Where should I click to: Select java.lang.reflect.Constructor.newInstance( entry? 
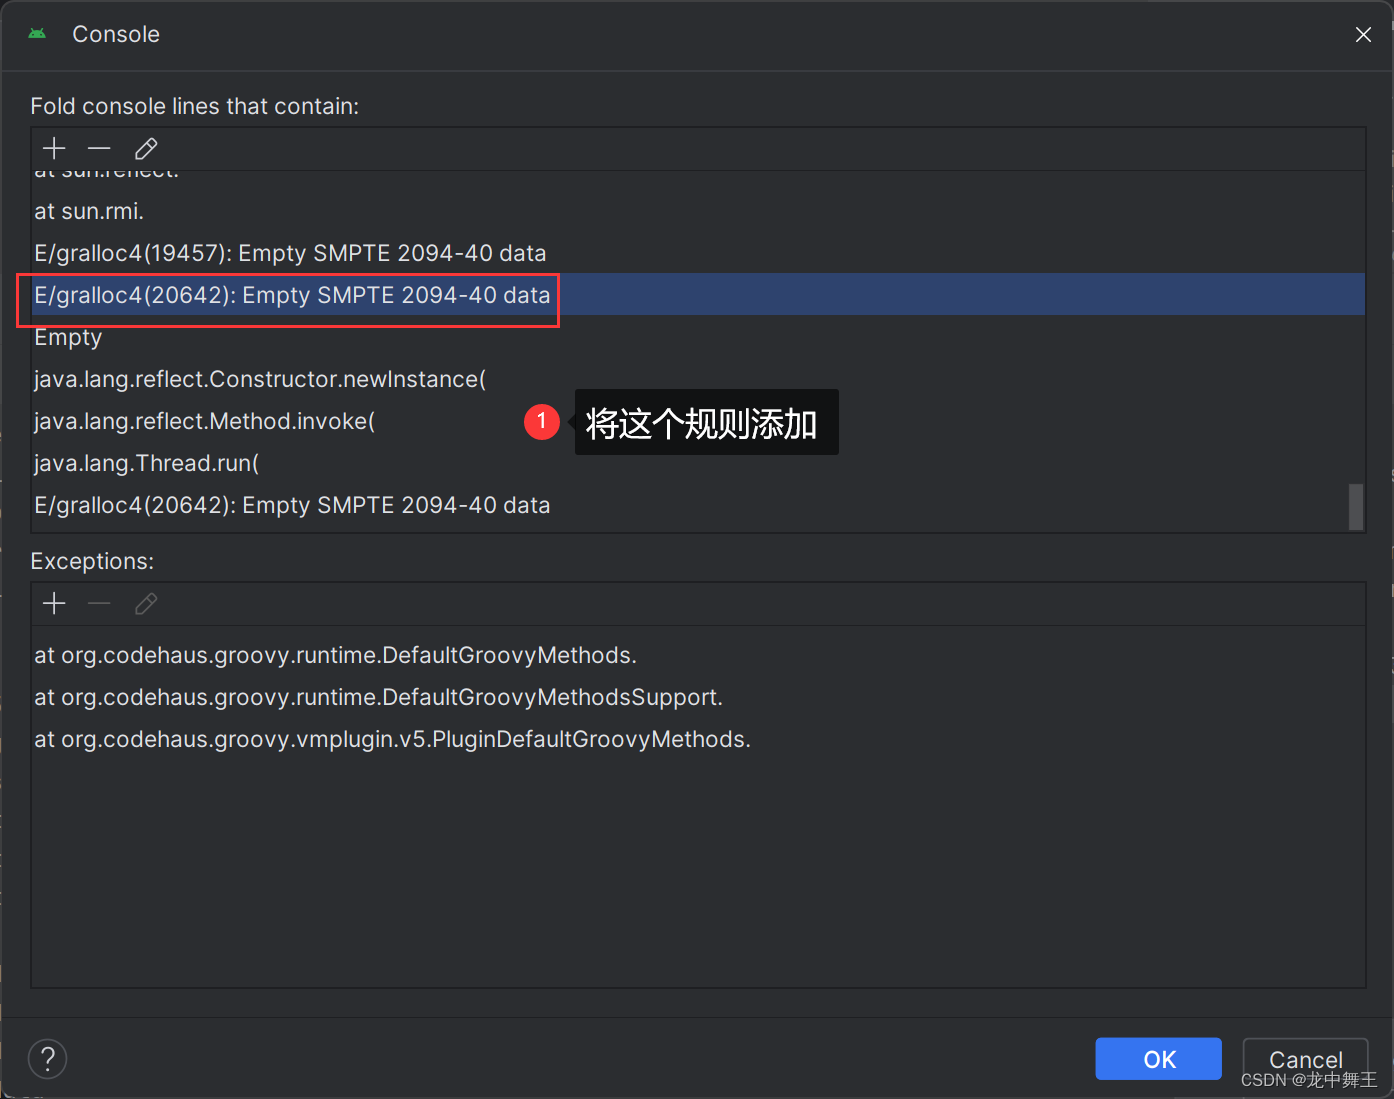click(x=698, y=379)
